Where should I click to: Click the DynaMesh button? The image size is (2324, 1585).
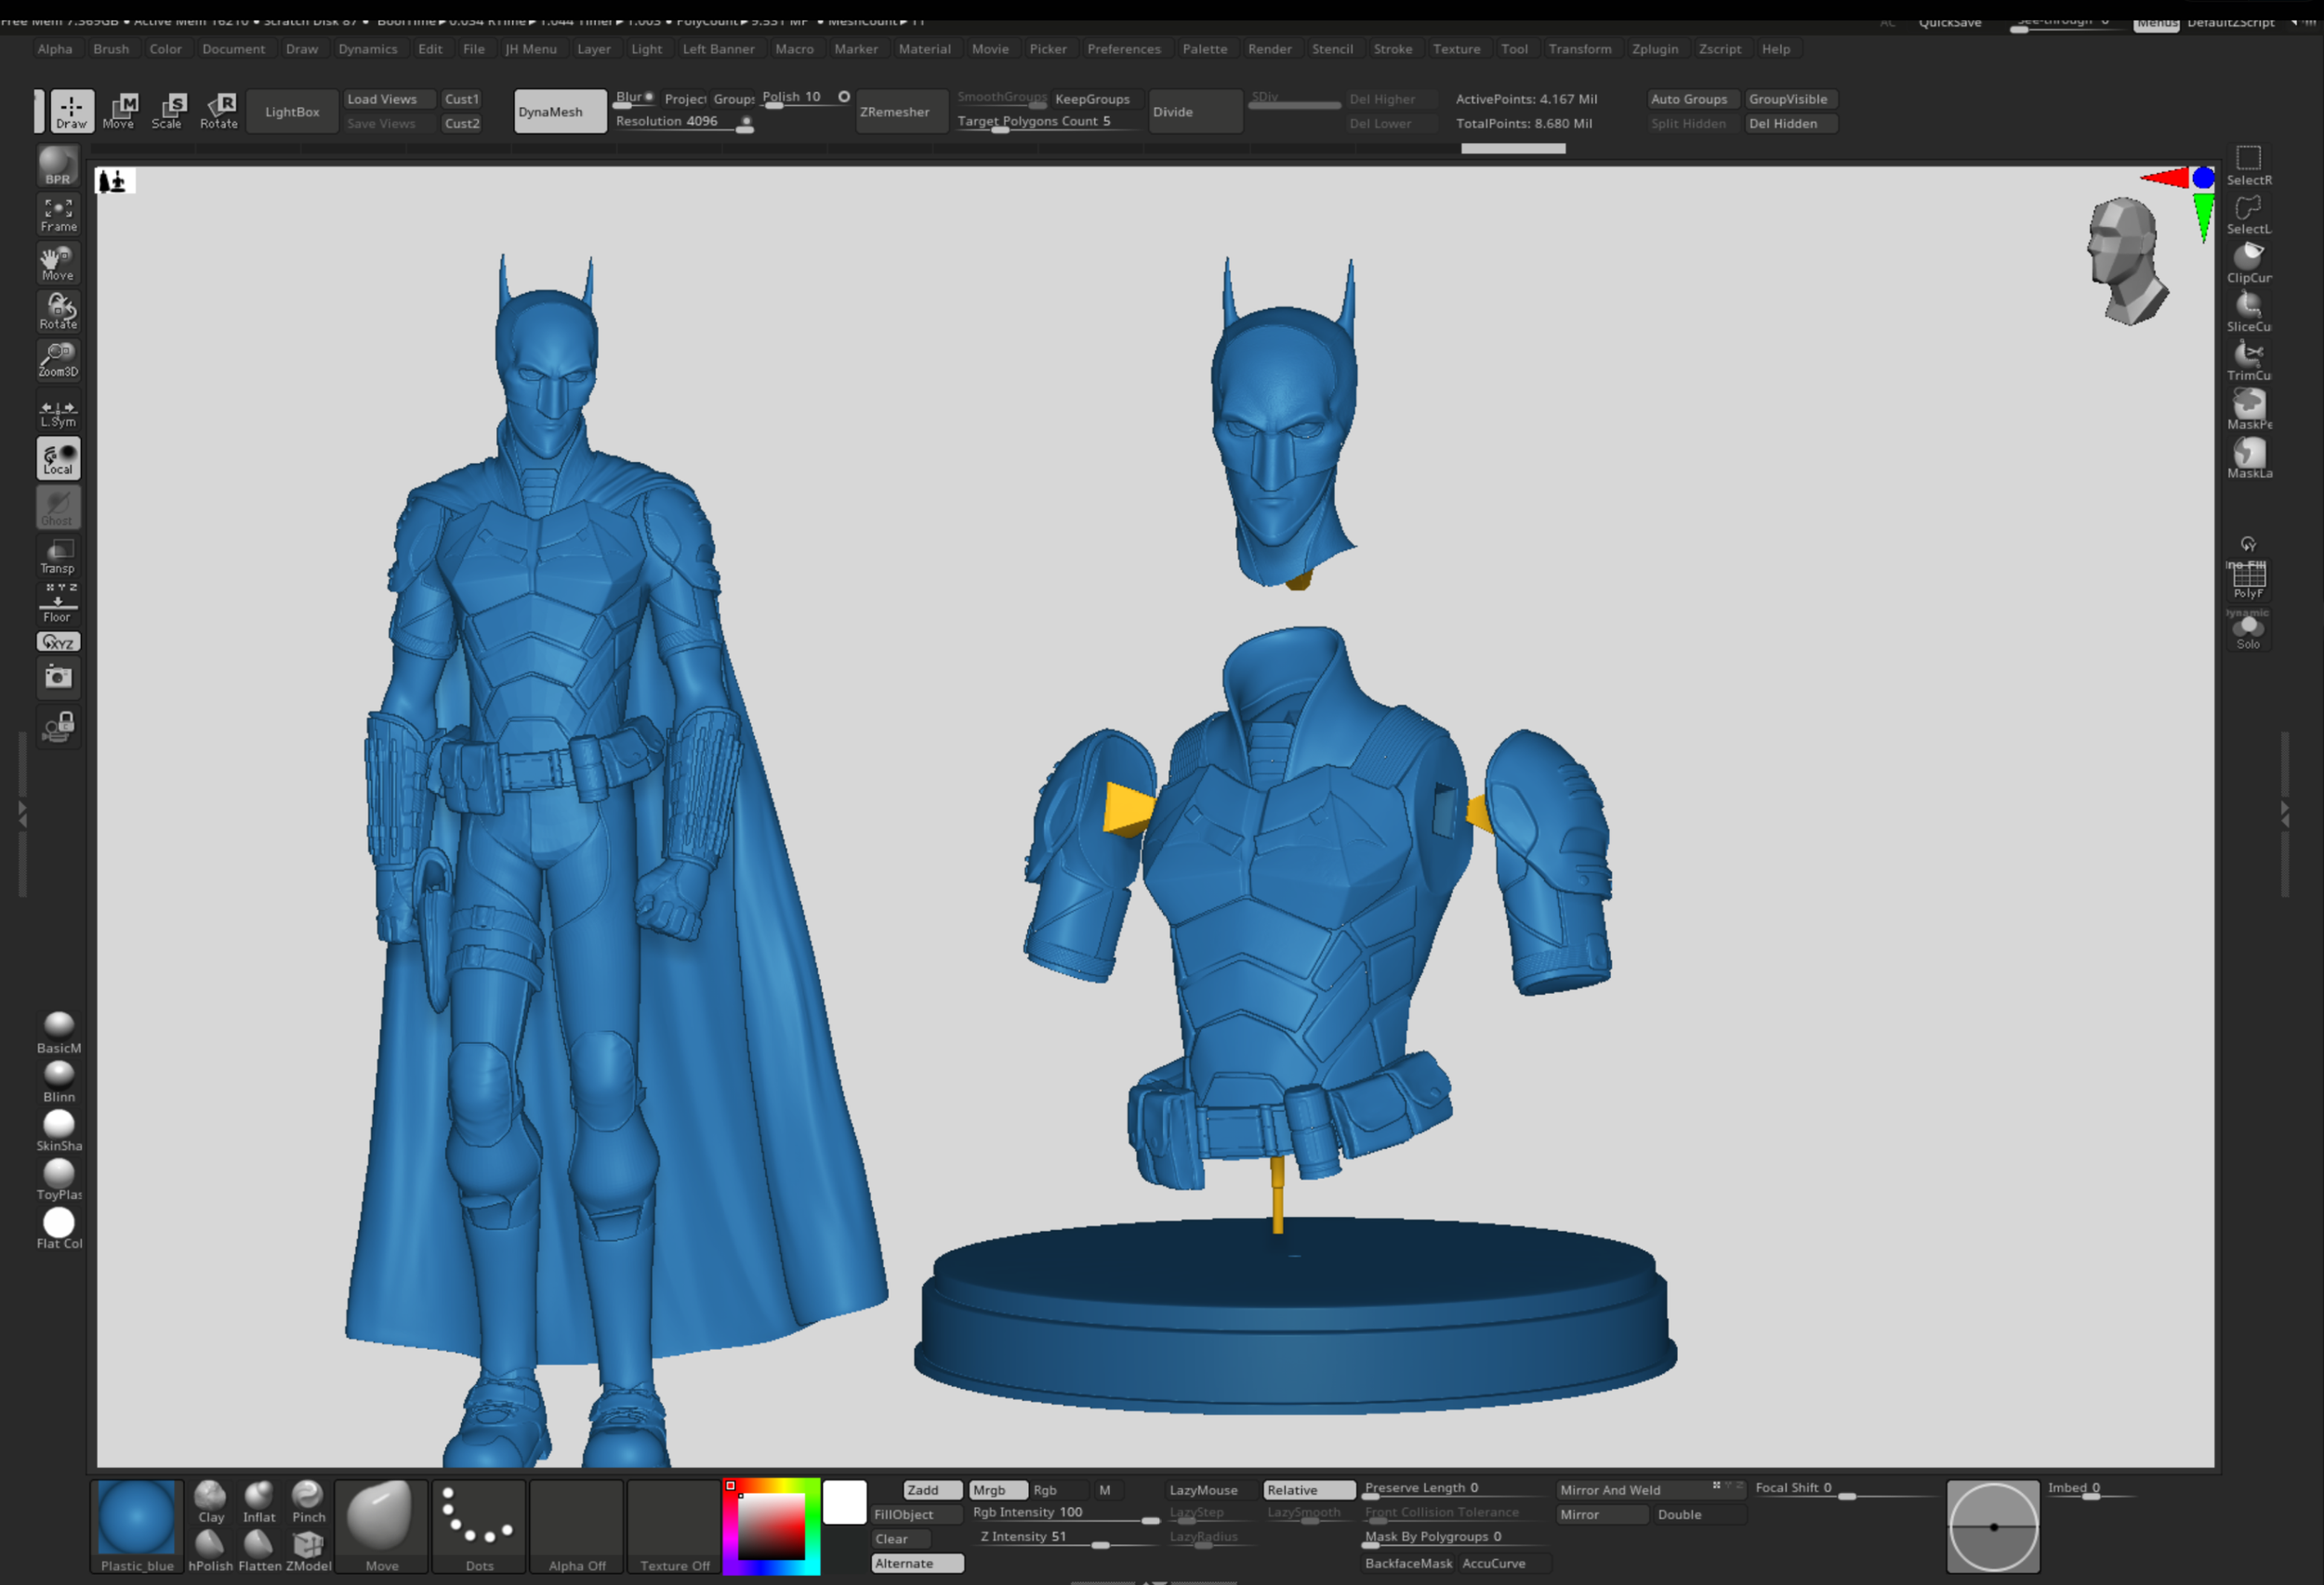tap(560, 111)
